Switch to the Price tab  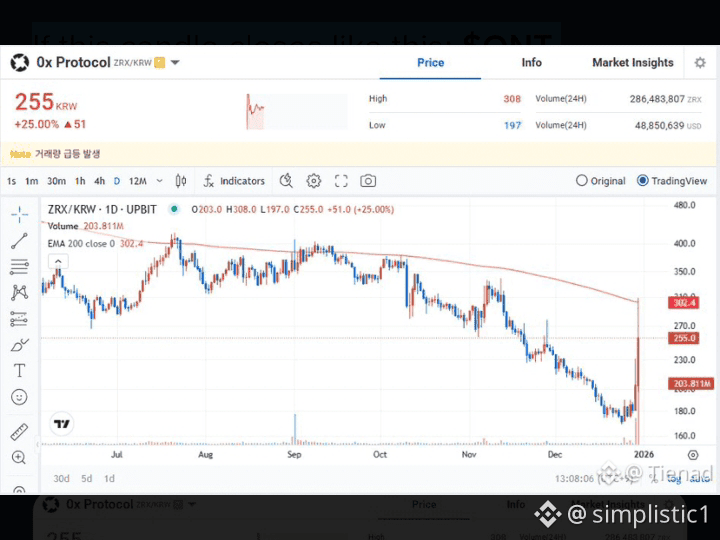click(x=430, y=62)
